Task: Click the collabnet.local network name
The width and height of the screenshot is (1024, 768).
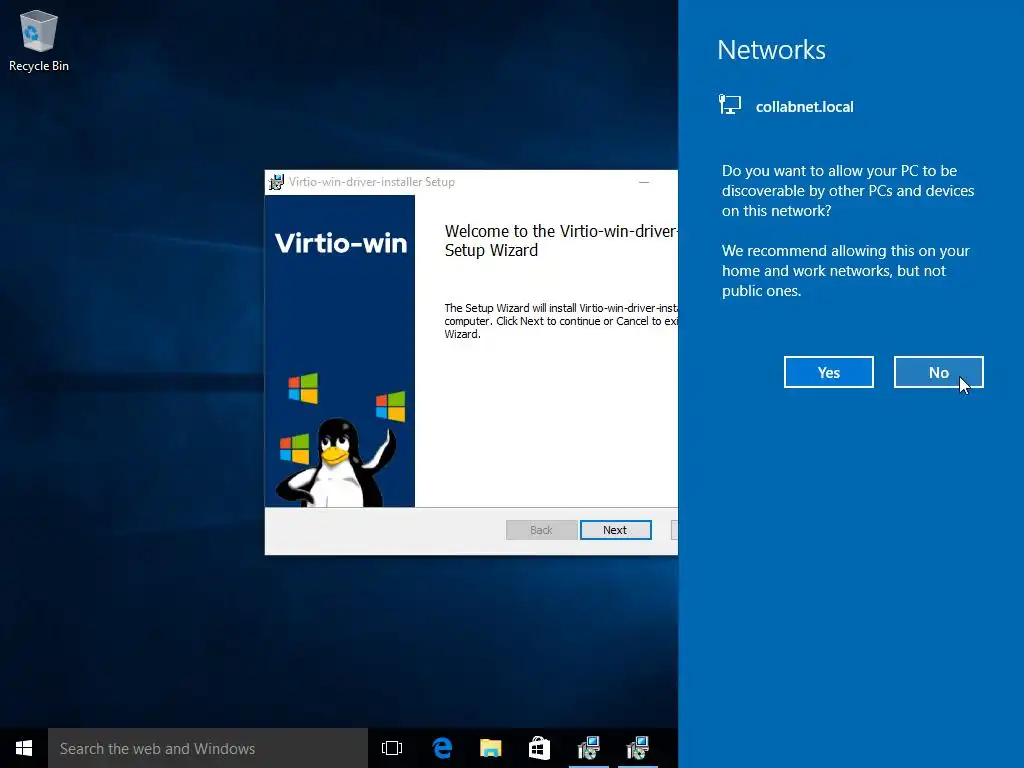Action: [x=805, y=106]
